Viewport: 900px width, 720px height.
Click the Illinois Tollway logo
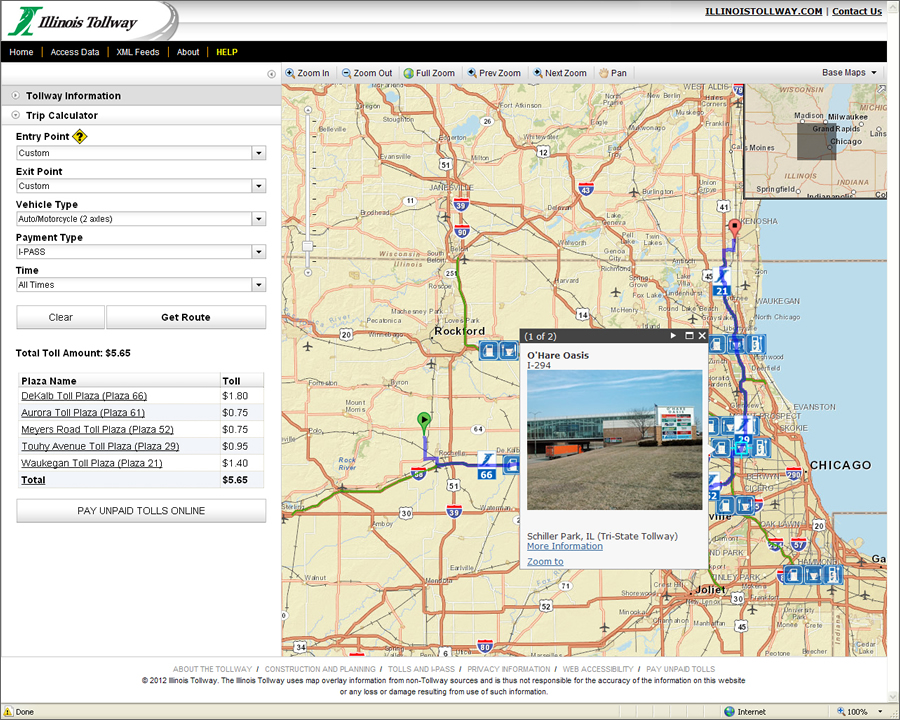point(75,22)
